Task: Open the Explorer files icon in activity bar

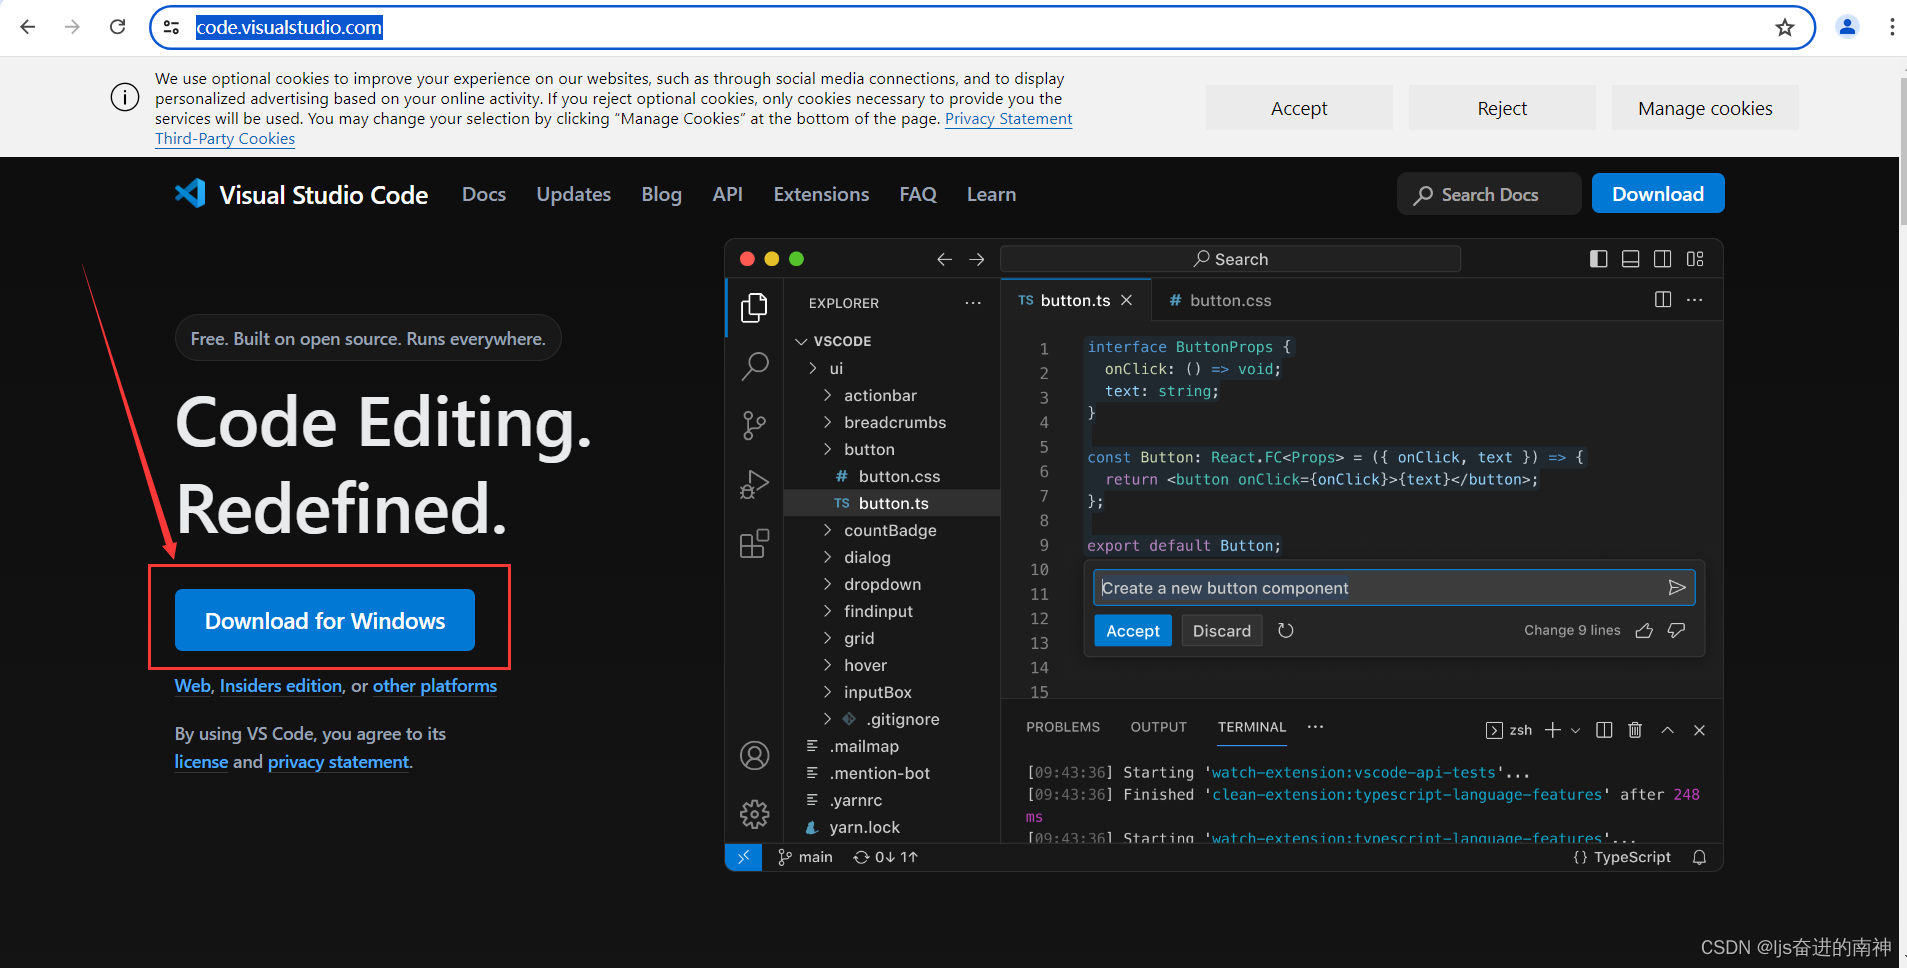Action: coord(754,307)
